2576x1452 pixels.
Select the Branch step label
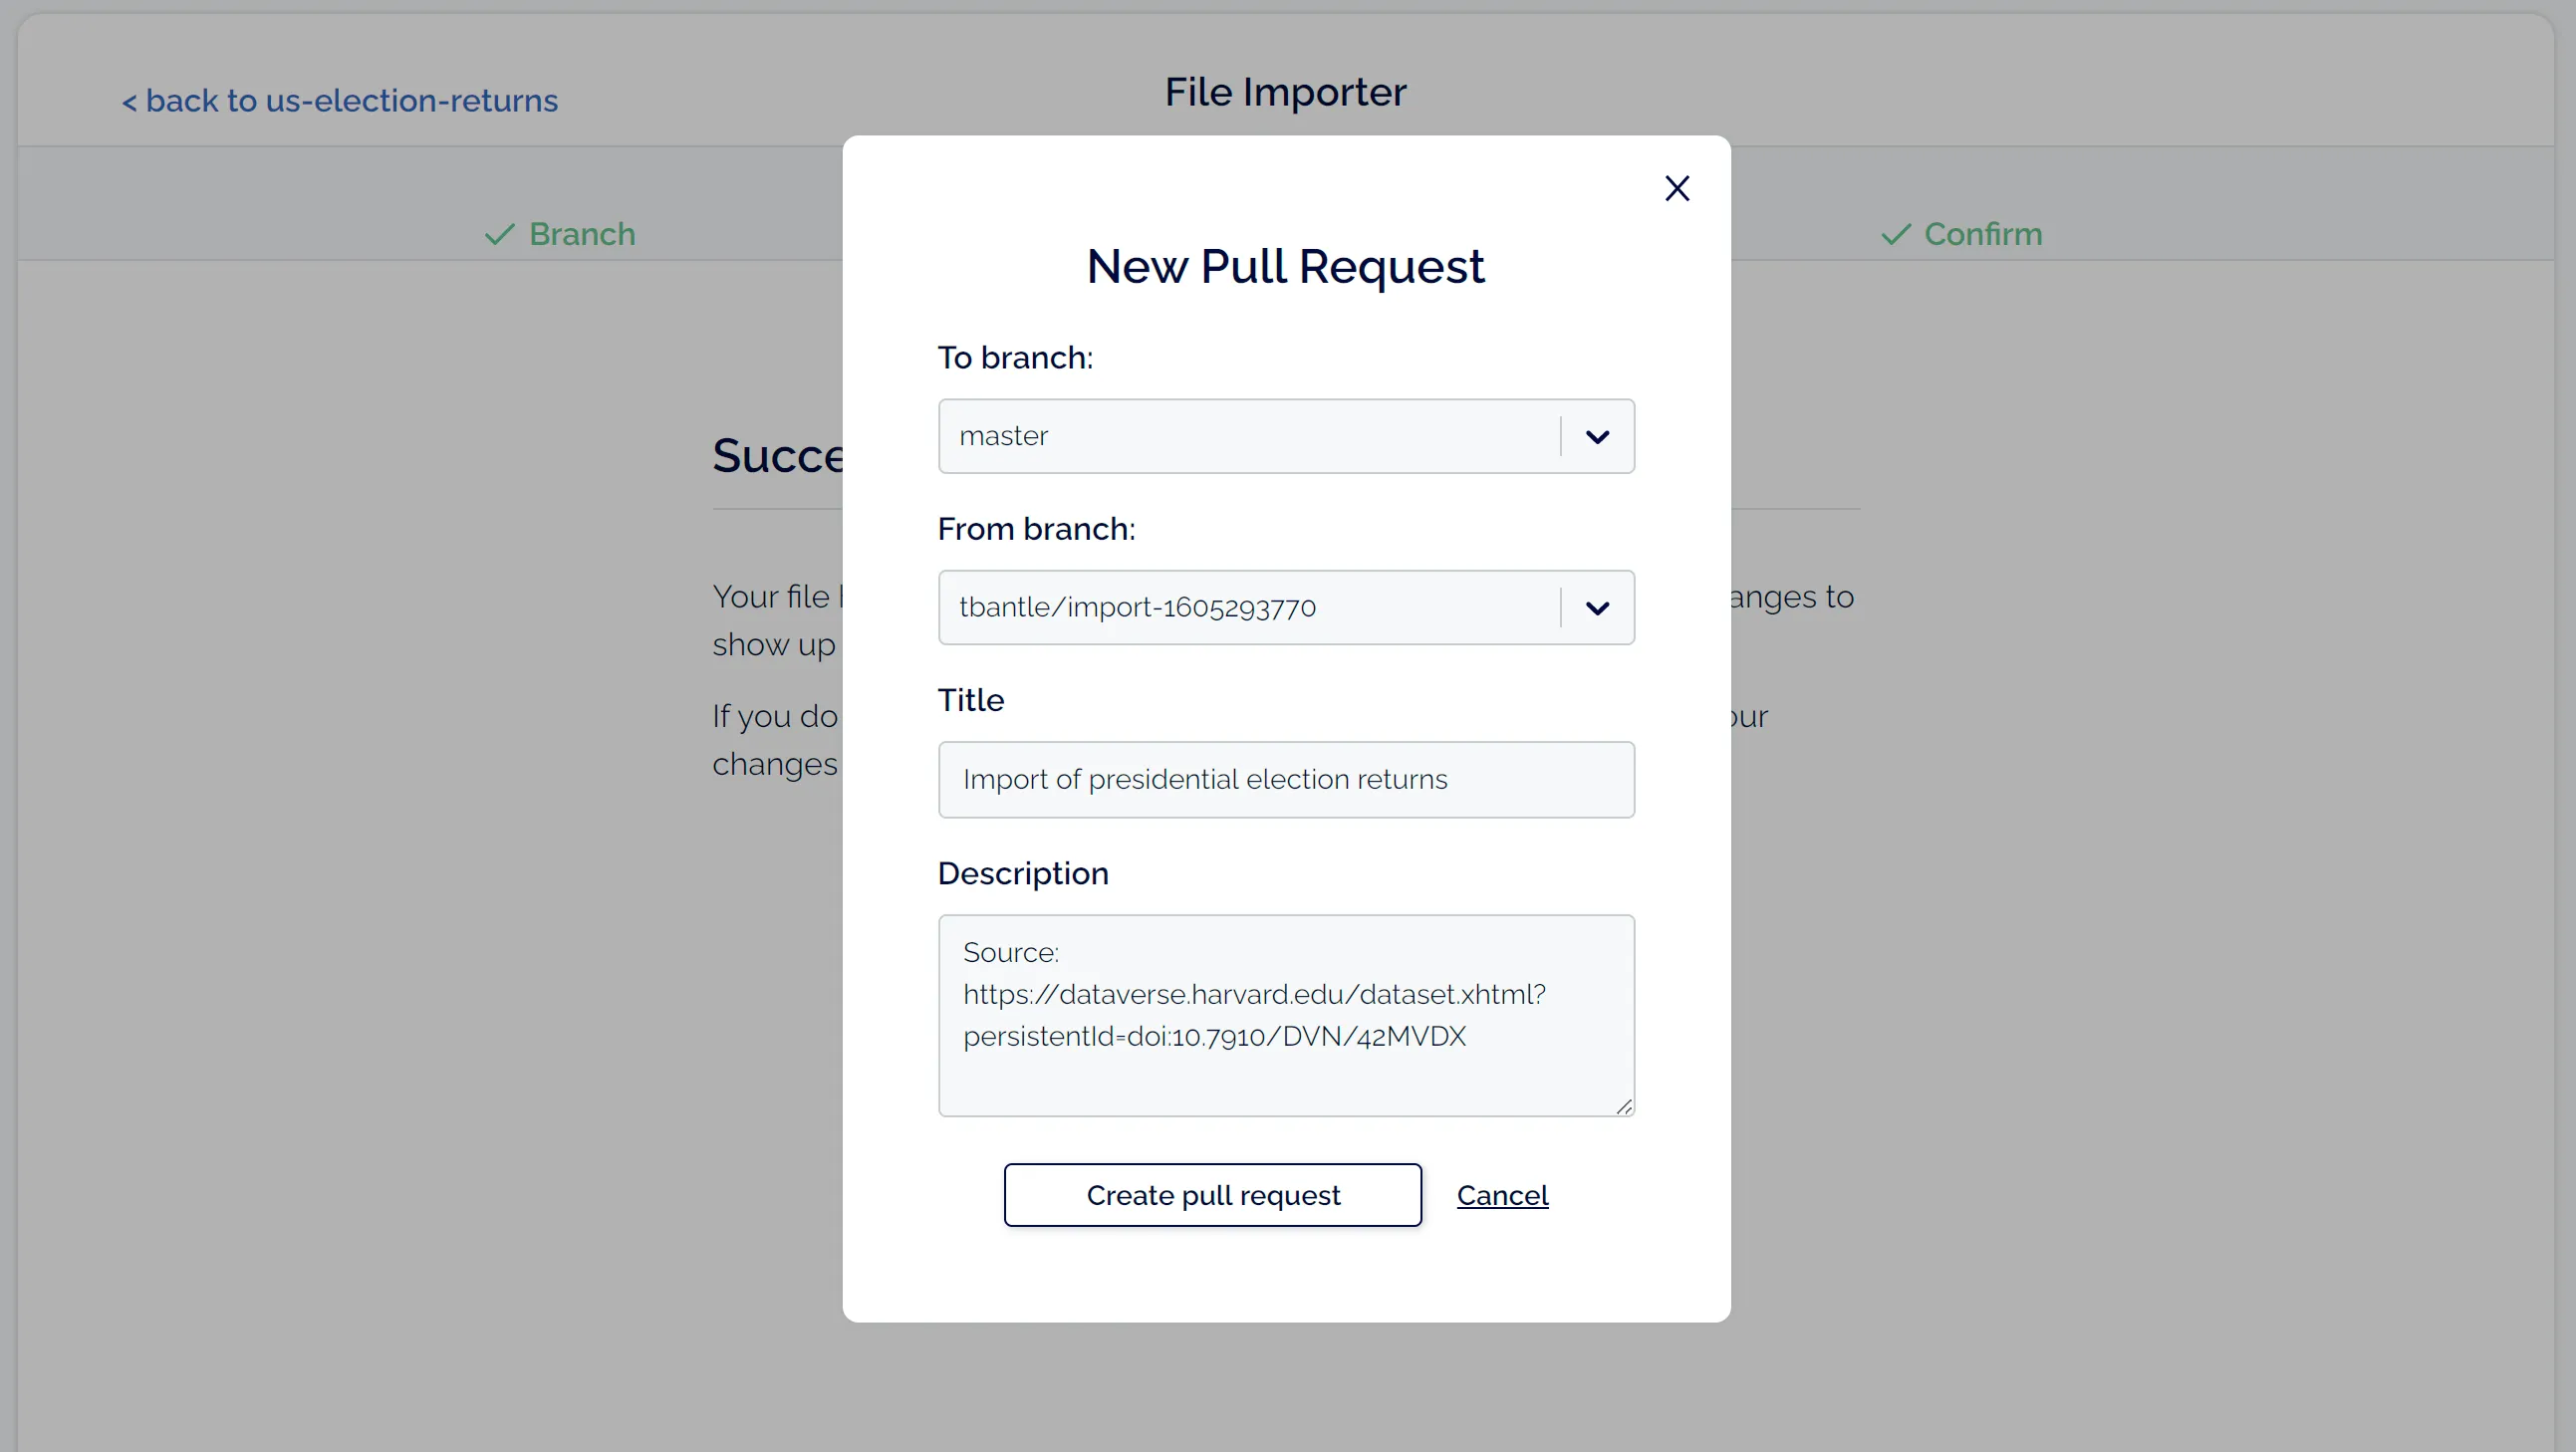tap(582, 234)
